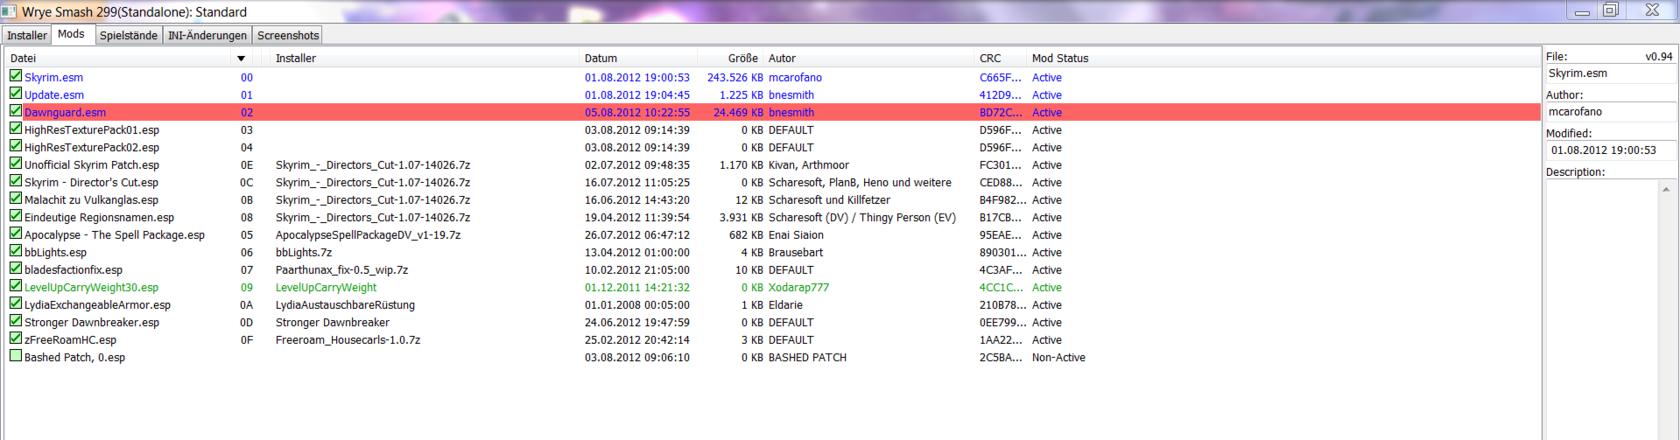The width and height of the screenshot is (1680, 440).
Task: Sort mods by the Datei column header
Action: [x=24, y=58]
